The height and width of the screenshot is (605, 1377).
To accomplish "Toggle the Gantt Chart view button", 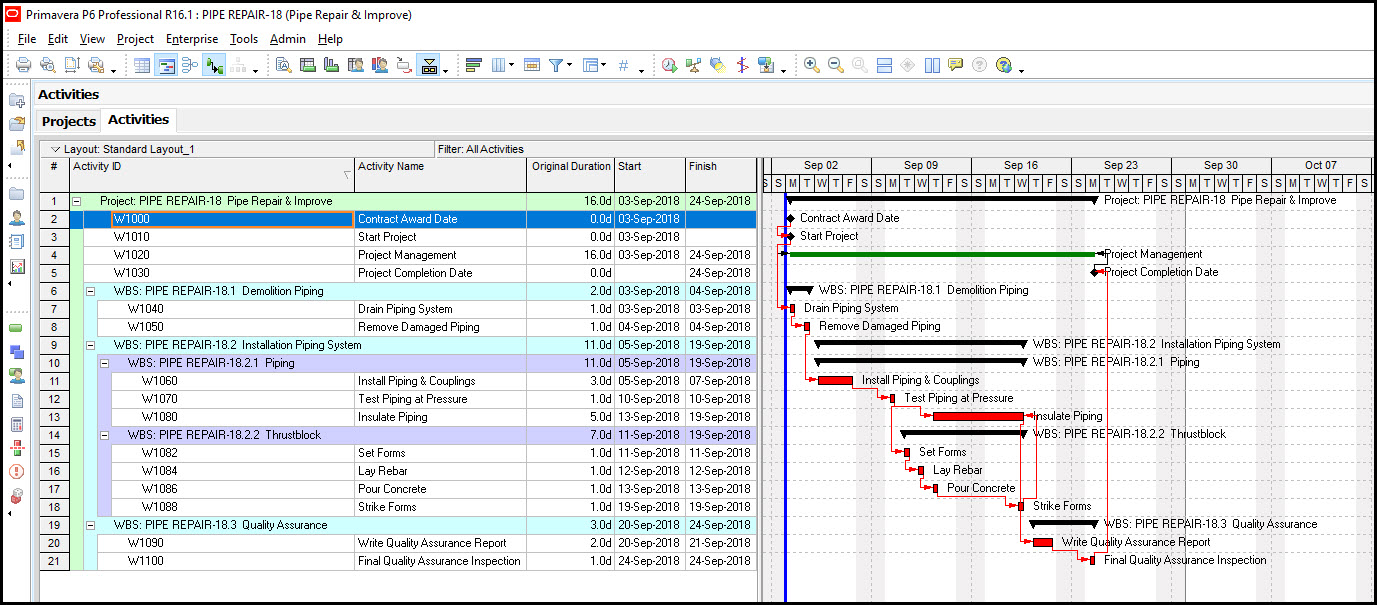I will click(x=166, y=65).
